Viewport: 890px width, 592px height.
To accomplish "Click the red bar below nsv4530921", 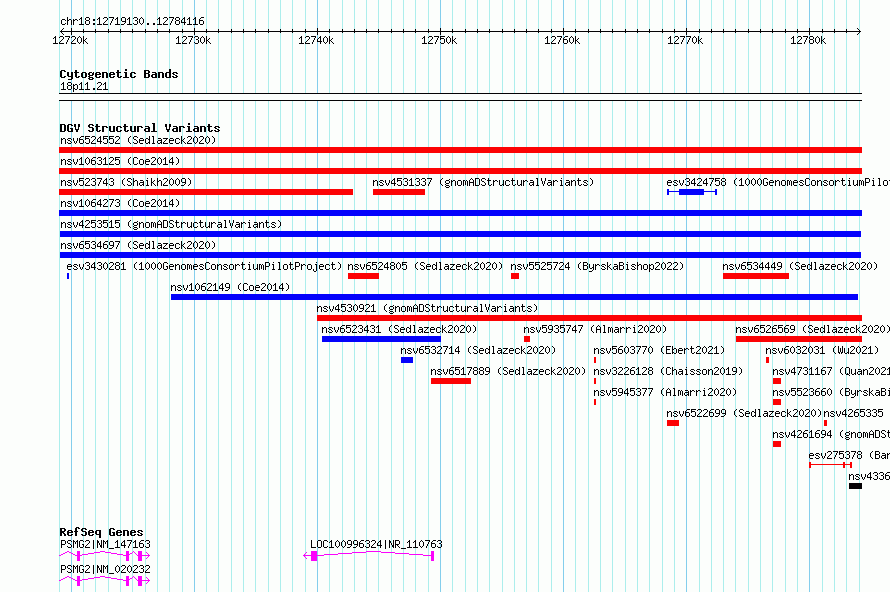I will [589, 318].
